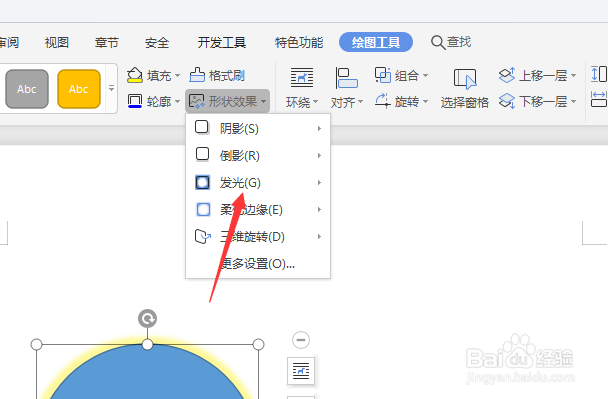This screenshot has width=608, height=399.
Task: Open the Shadow 阴影(S) submenu
Action: 258,128
